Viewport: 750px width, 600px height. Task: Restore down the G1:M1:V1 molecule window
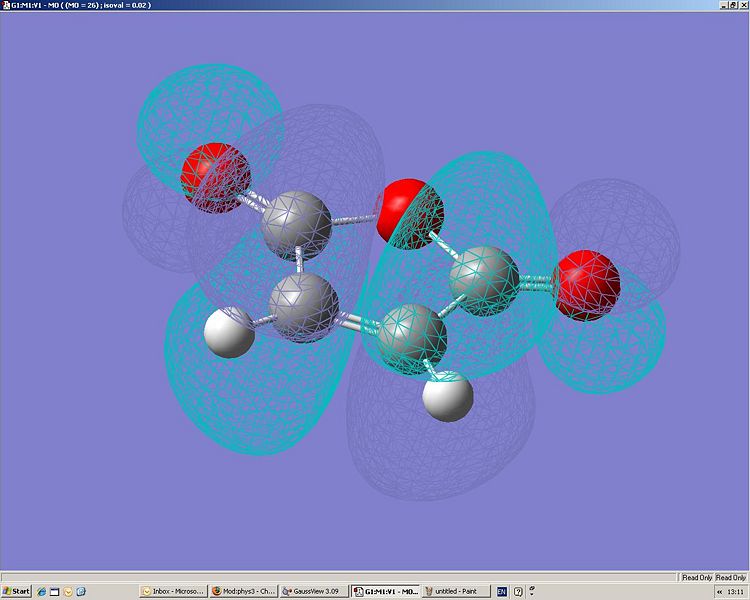(734, 5)
